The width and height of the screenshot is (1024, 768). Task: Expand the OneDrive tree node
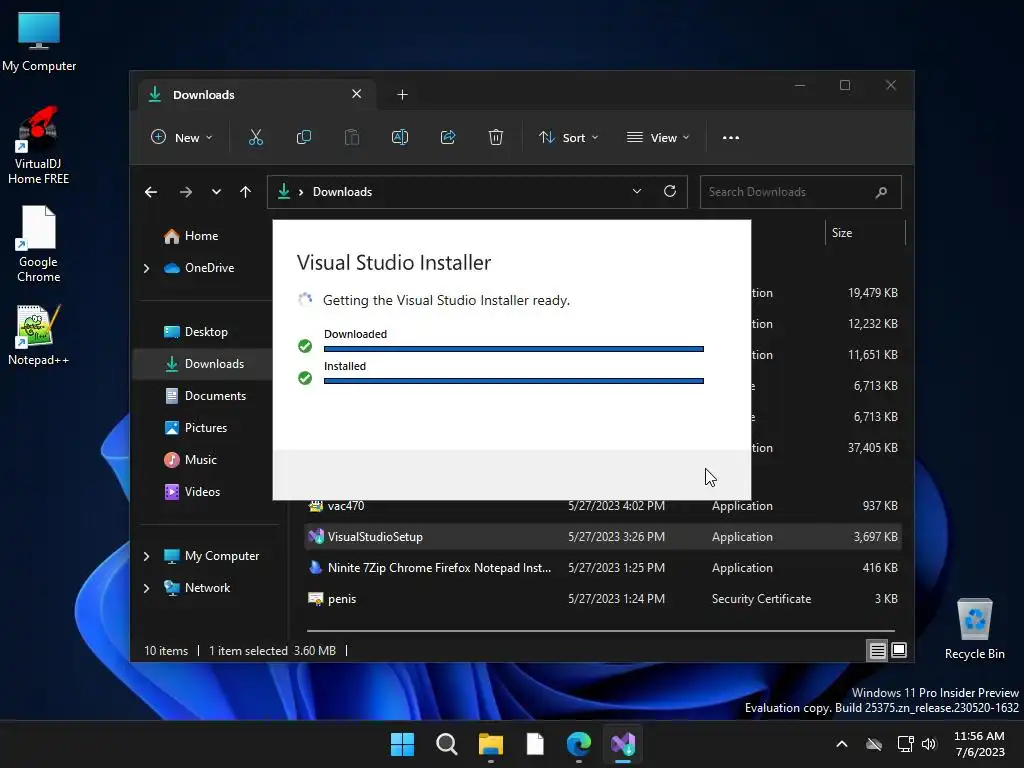(146, 268)
